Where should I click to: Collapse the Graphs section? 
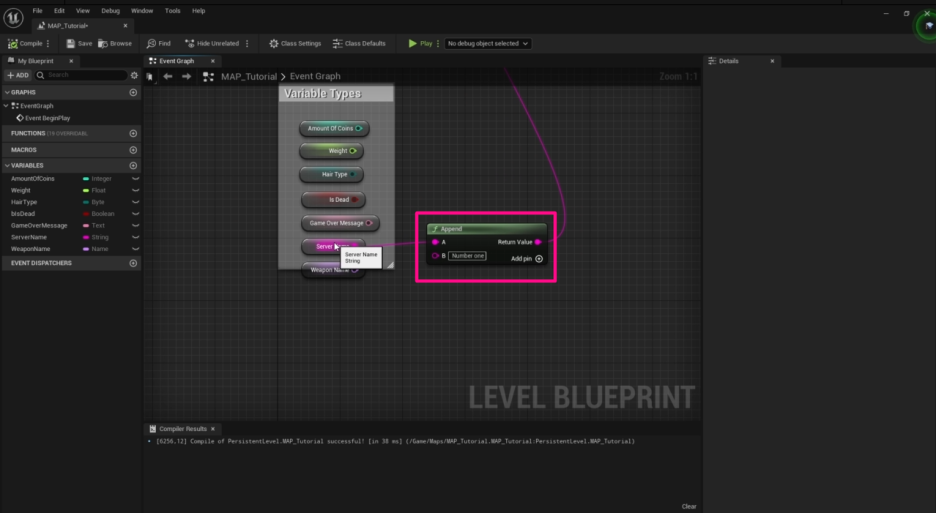(x=7, y=93)
